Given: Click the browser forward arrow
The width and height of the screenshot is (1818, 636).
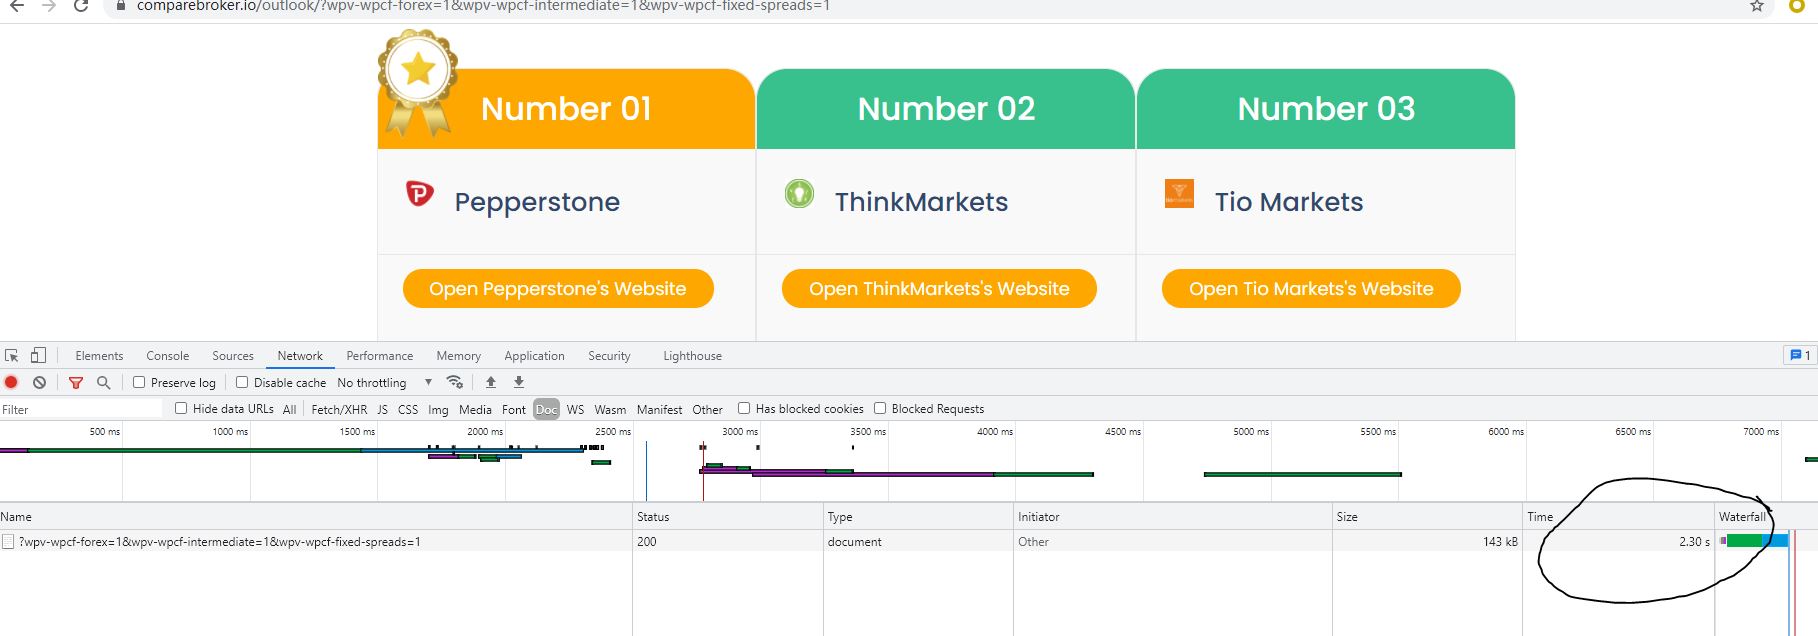Looking at the screenshot, I should point(48,6).
